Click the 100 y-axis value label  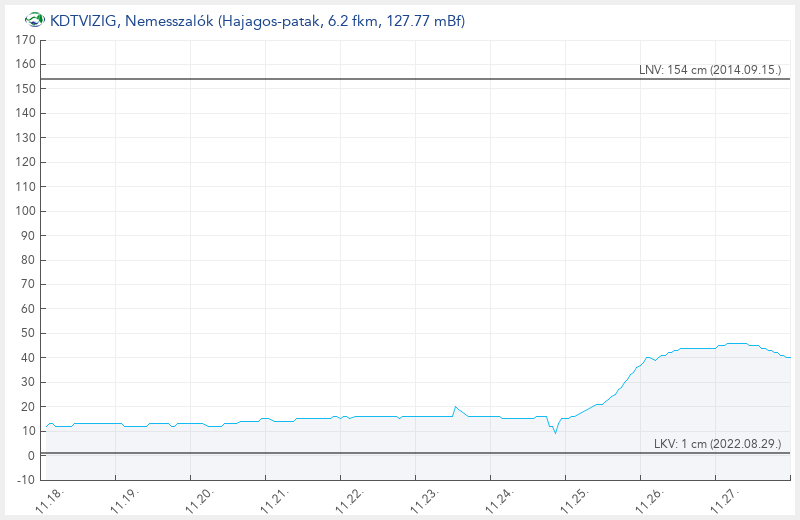point(25,211)
